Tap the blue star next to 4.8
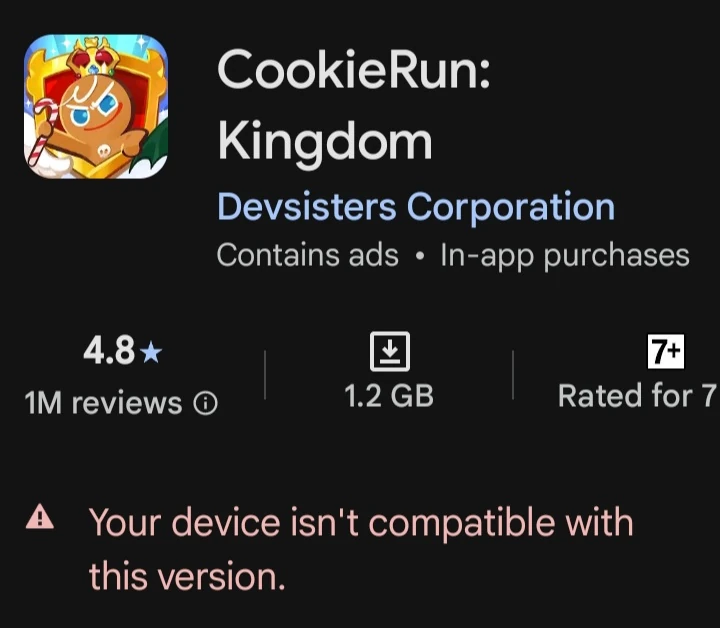Image resolution: width=720 pixels, height=628 pixels. [151, 353]
